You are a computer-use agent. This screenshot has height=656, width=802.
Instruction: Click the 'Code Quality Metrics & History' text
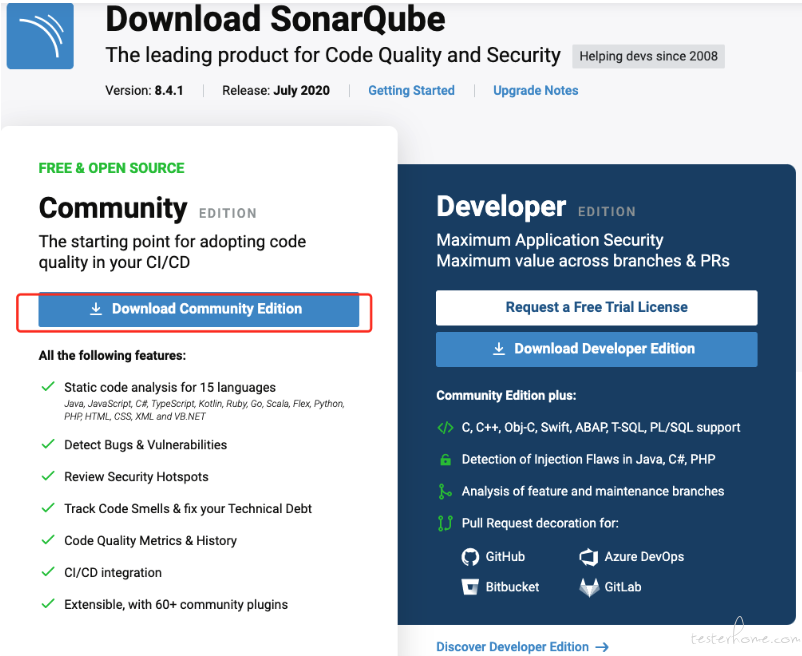[x=150, y=540]
